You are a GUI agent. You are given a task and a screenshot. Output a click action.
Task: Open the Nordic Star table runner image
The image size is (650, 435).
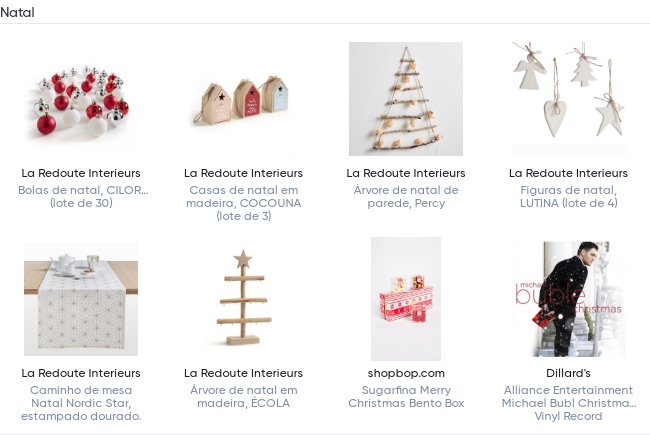[x=81, y=299]
